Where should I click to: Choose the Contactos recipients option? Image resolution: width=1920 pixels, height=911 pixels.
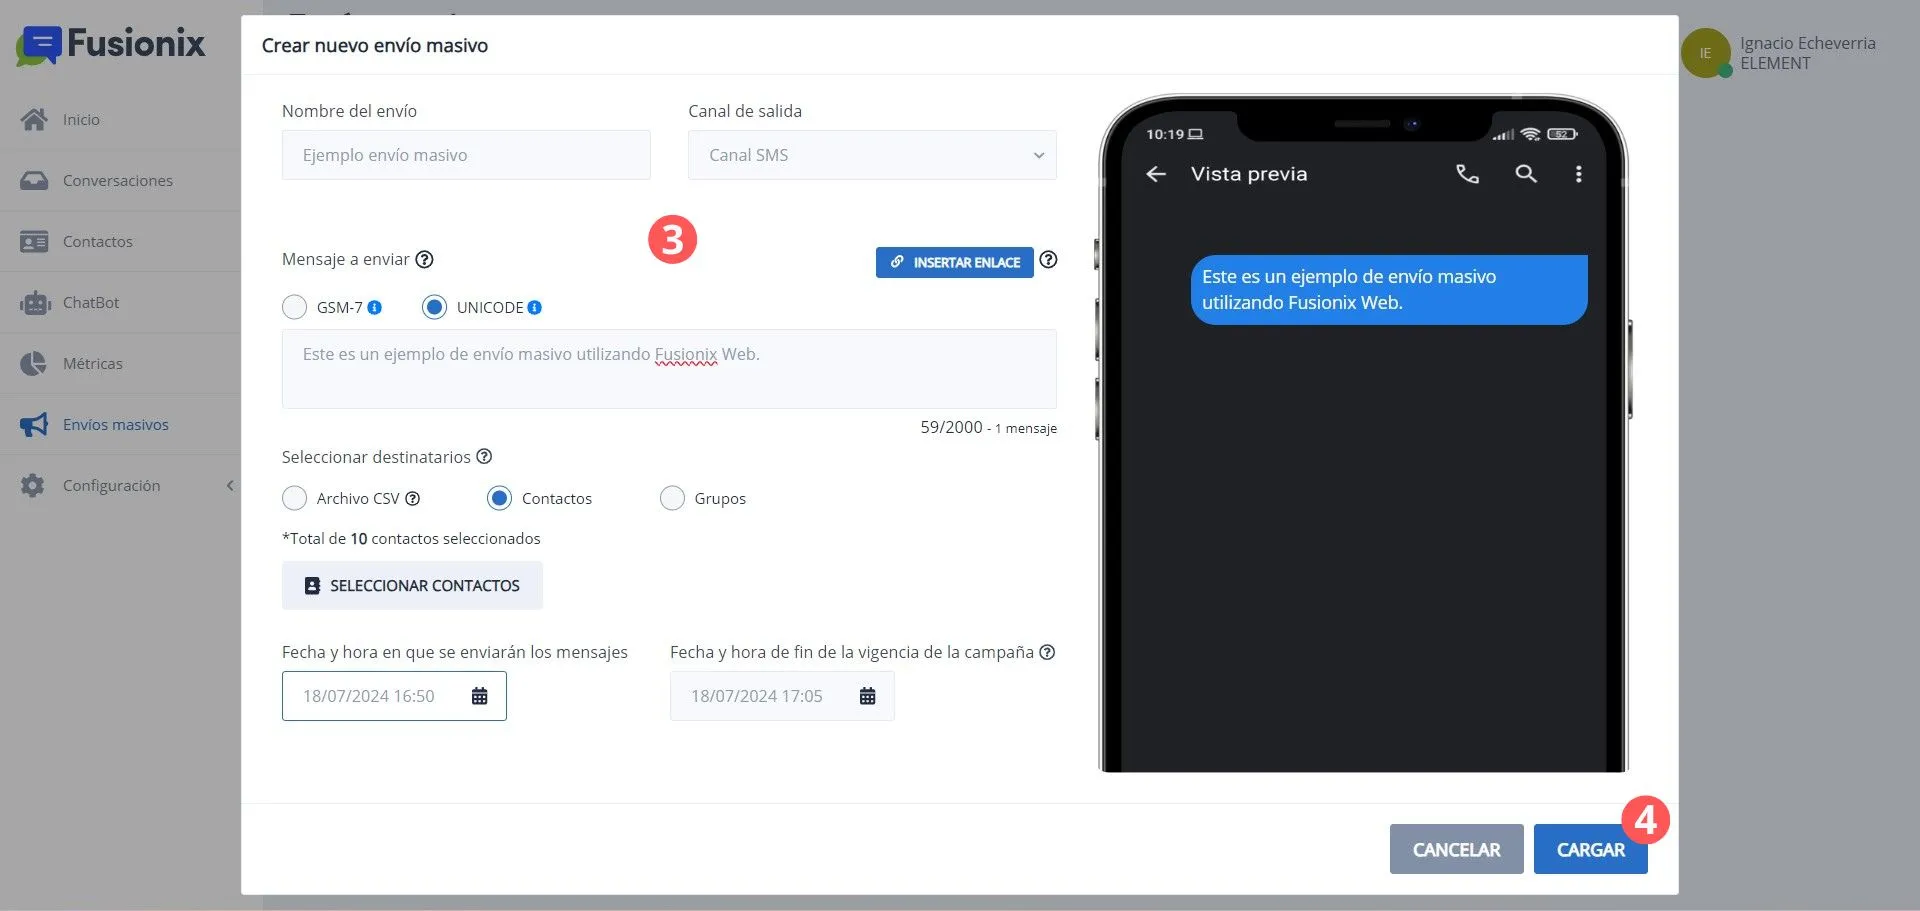pyautogui.click(x=499, y=498)
